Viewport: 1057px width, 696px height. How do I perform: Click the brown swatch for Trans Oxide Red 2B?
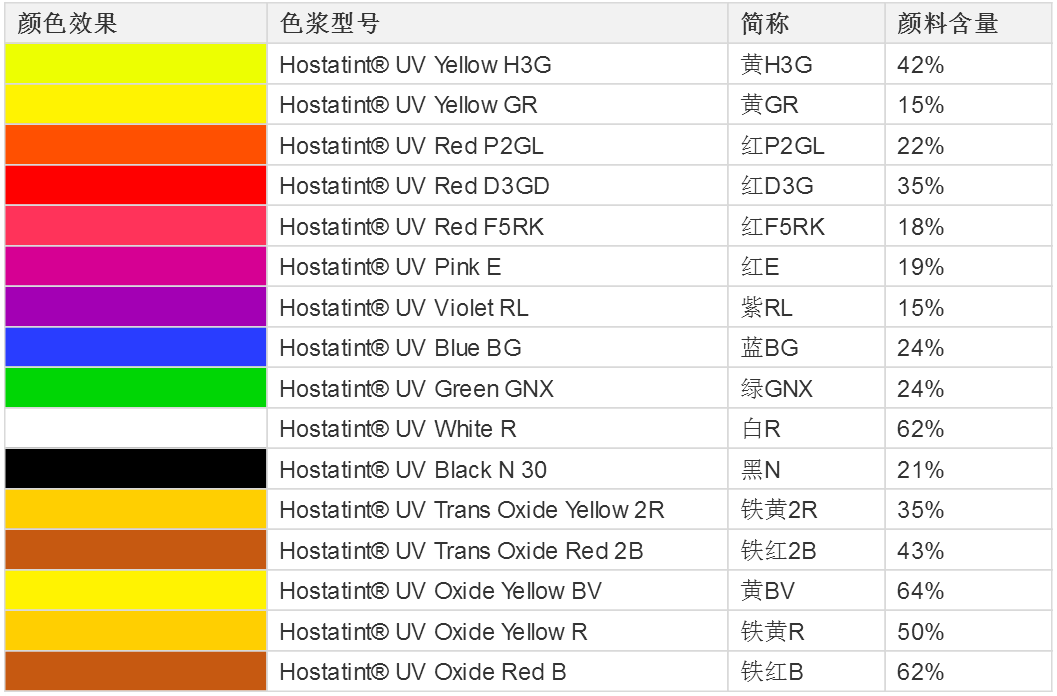pos(135,550)
